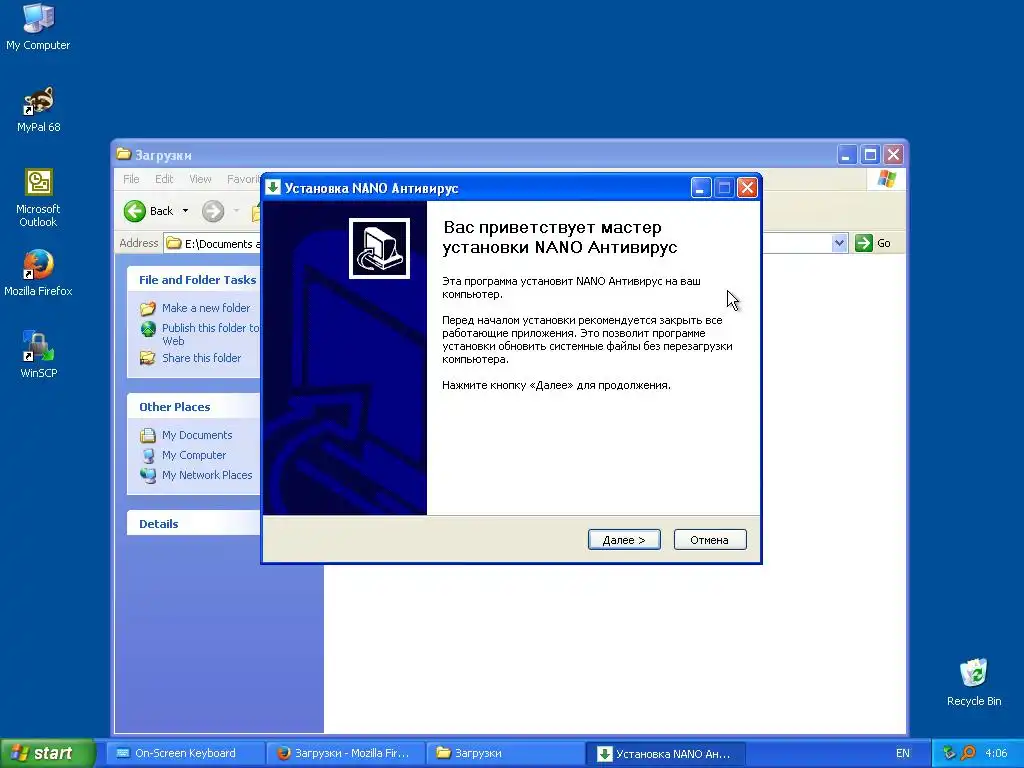Click the clock showing 4:06
1024x768 pixels.
[x=996, y=753]
